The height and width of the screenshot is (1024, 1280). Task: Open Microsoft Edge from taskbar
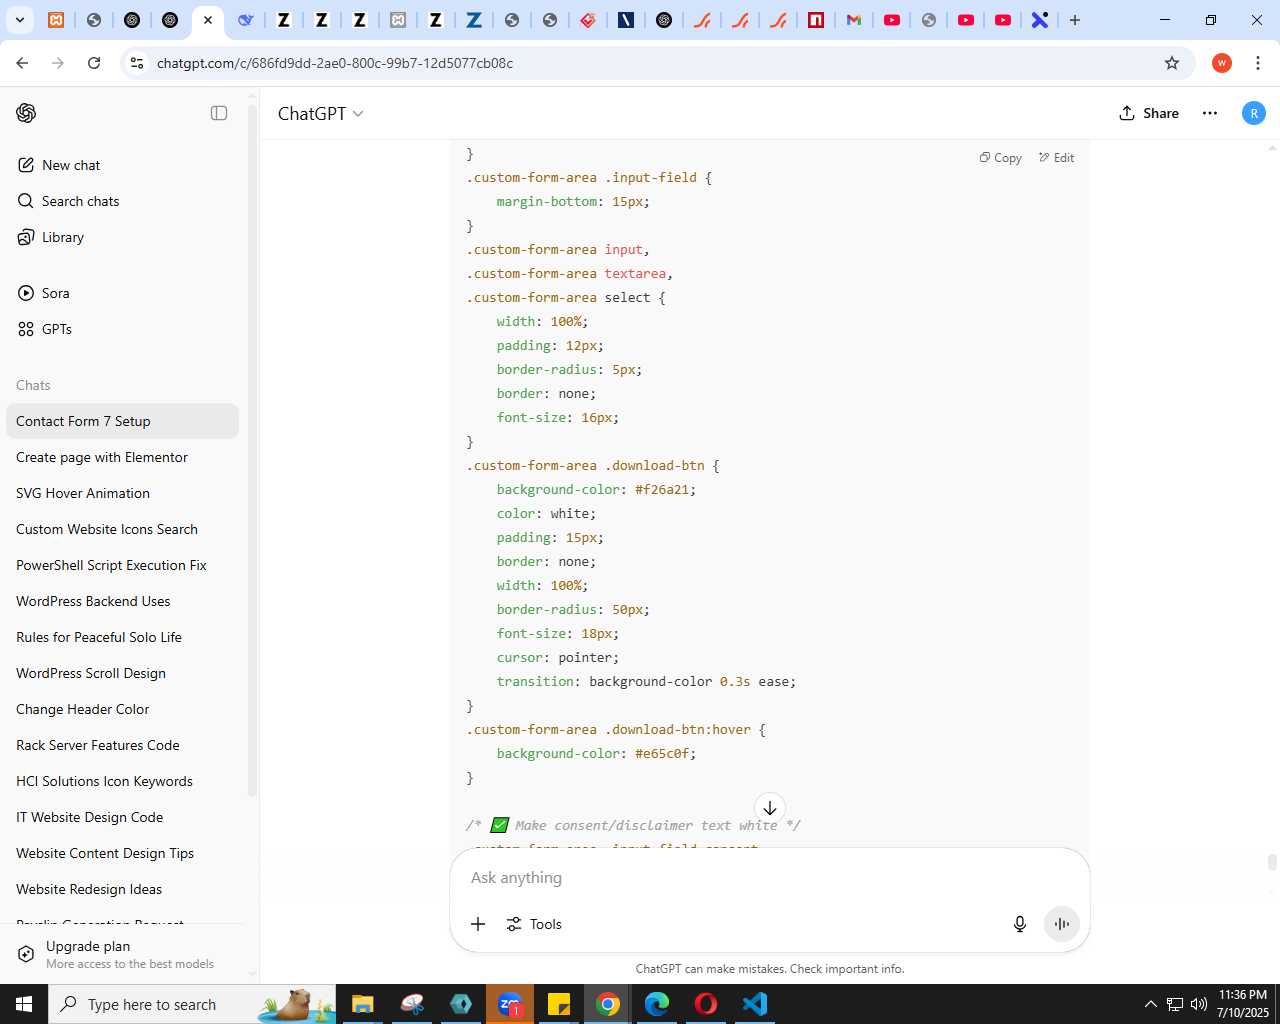(x=657, y=1004)
